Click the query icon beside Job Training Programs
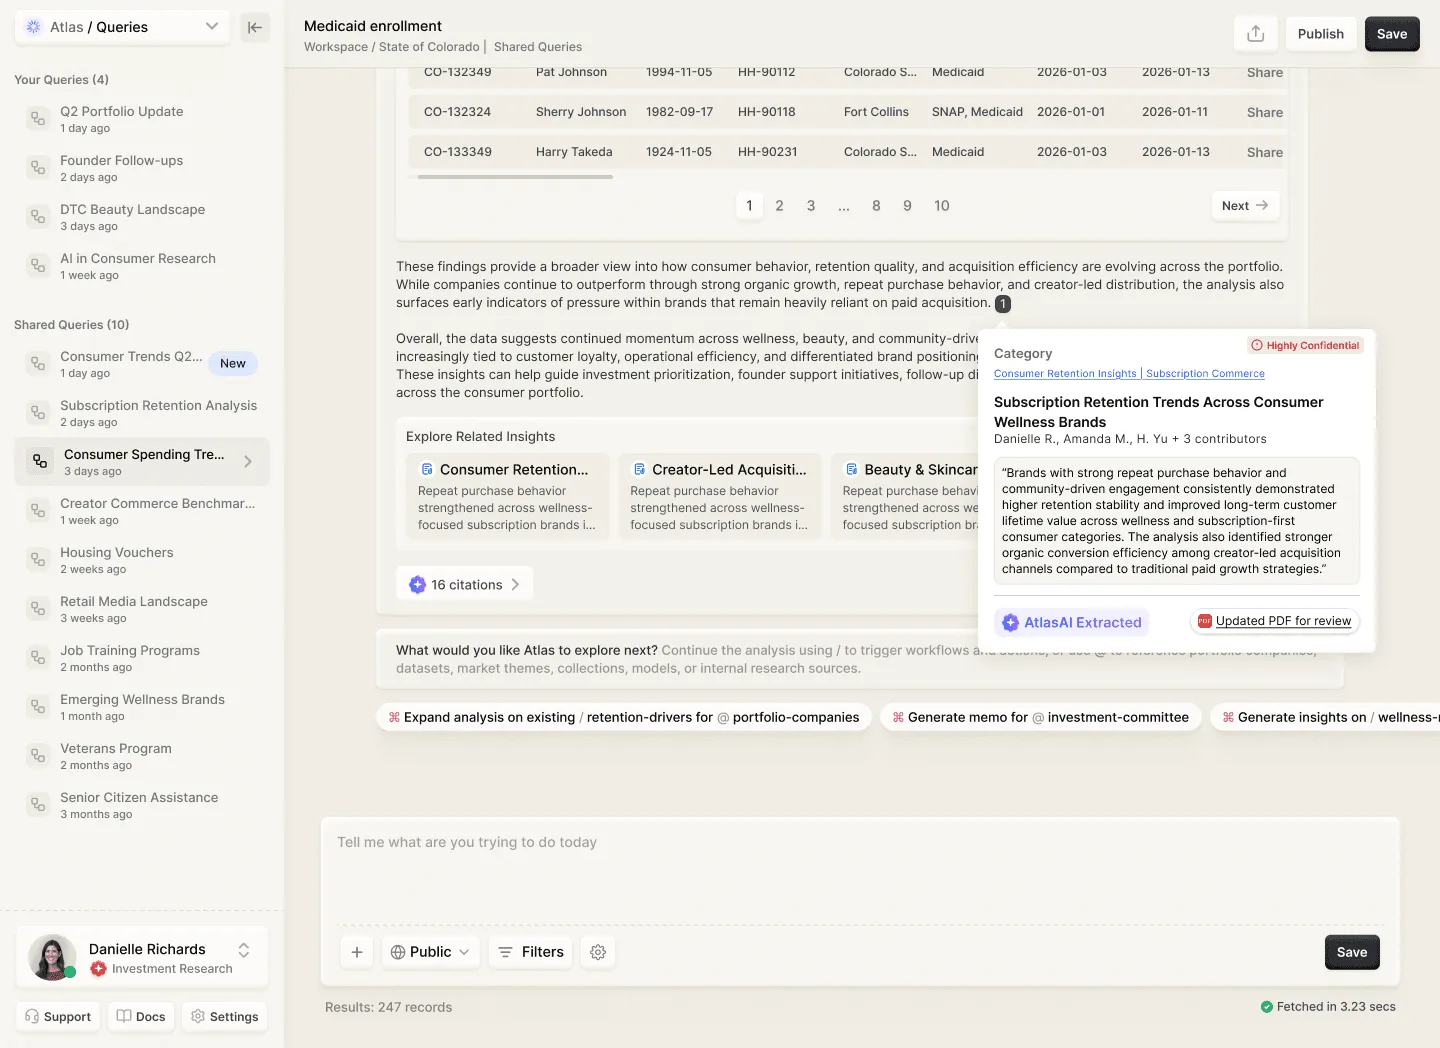 38,658
